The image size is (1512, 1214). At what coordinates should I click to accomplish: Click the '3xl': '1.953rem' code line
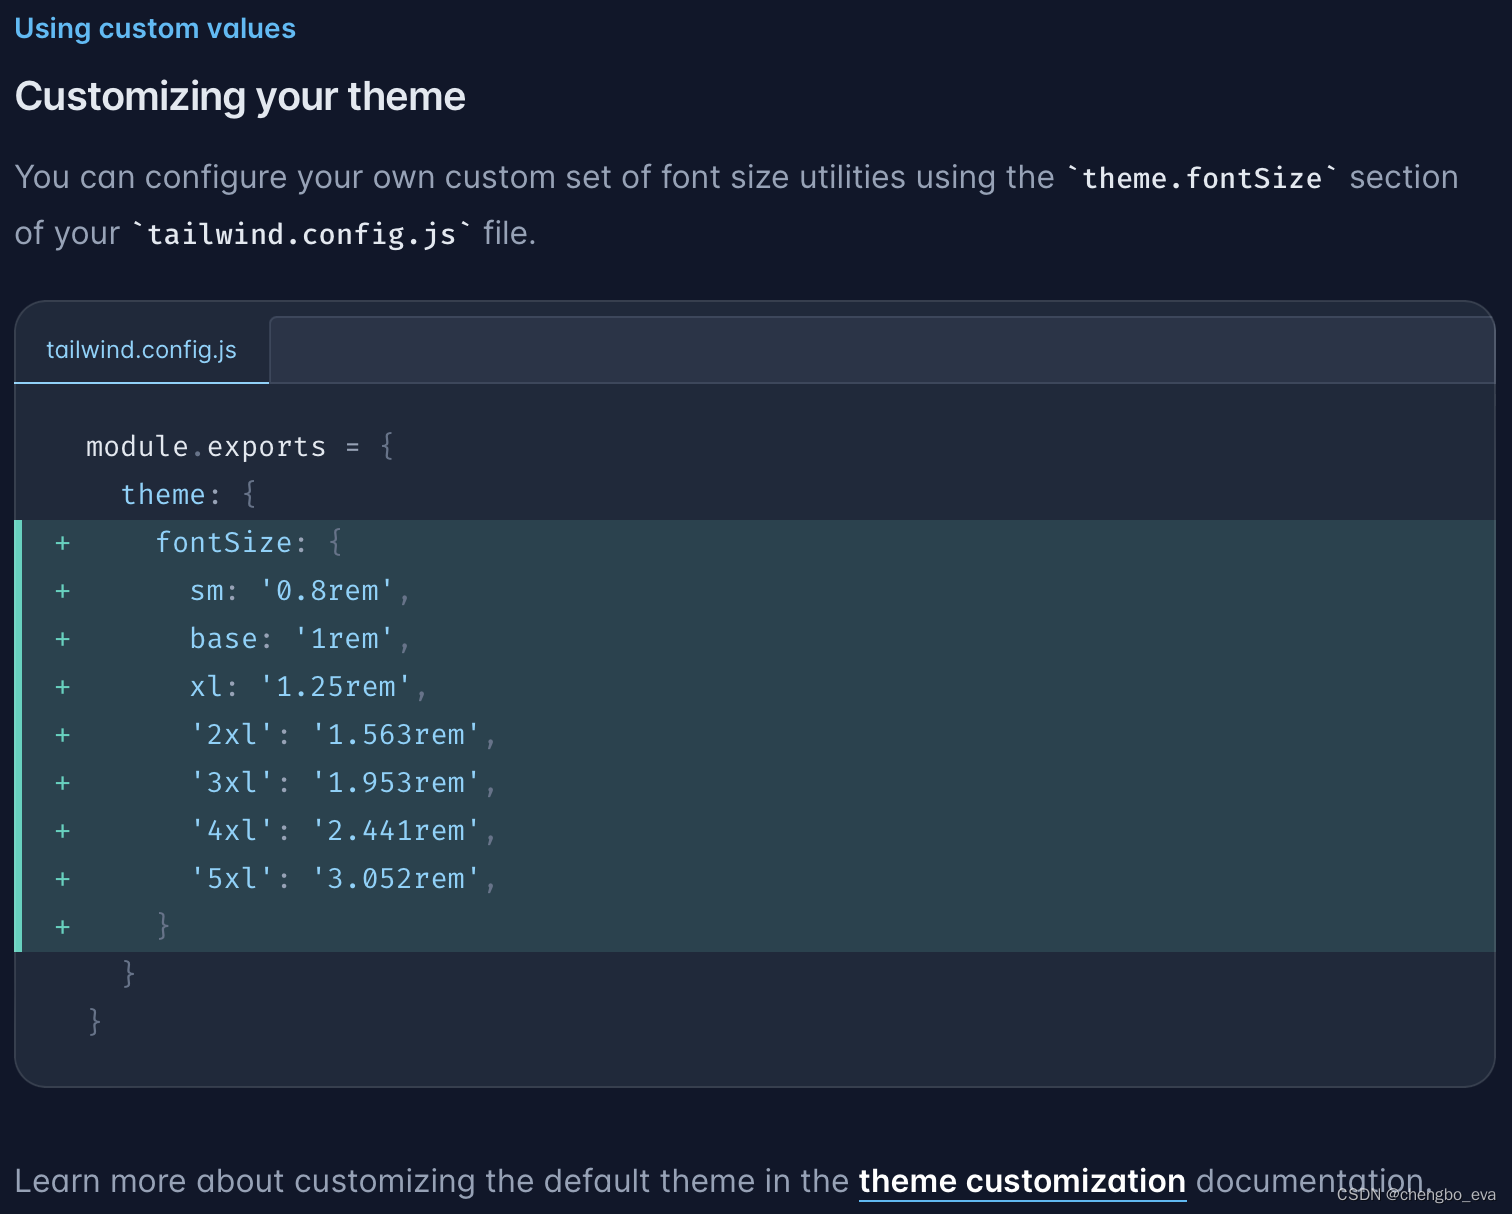(343, 782)
